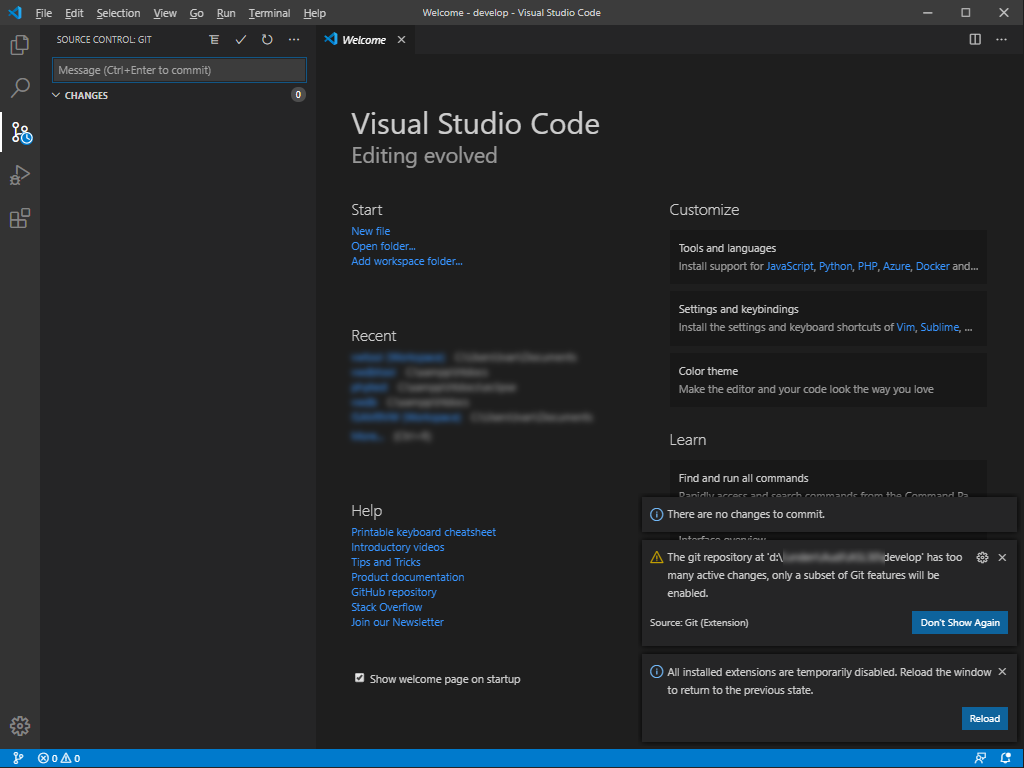Image resolution: width=1024 pixels, height=768 pixels.
Task: Split the editor to the right
Action: (975, 40)
